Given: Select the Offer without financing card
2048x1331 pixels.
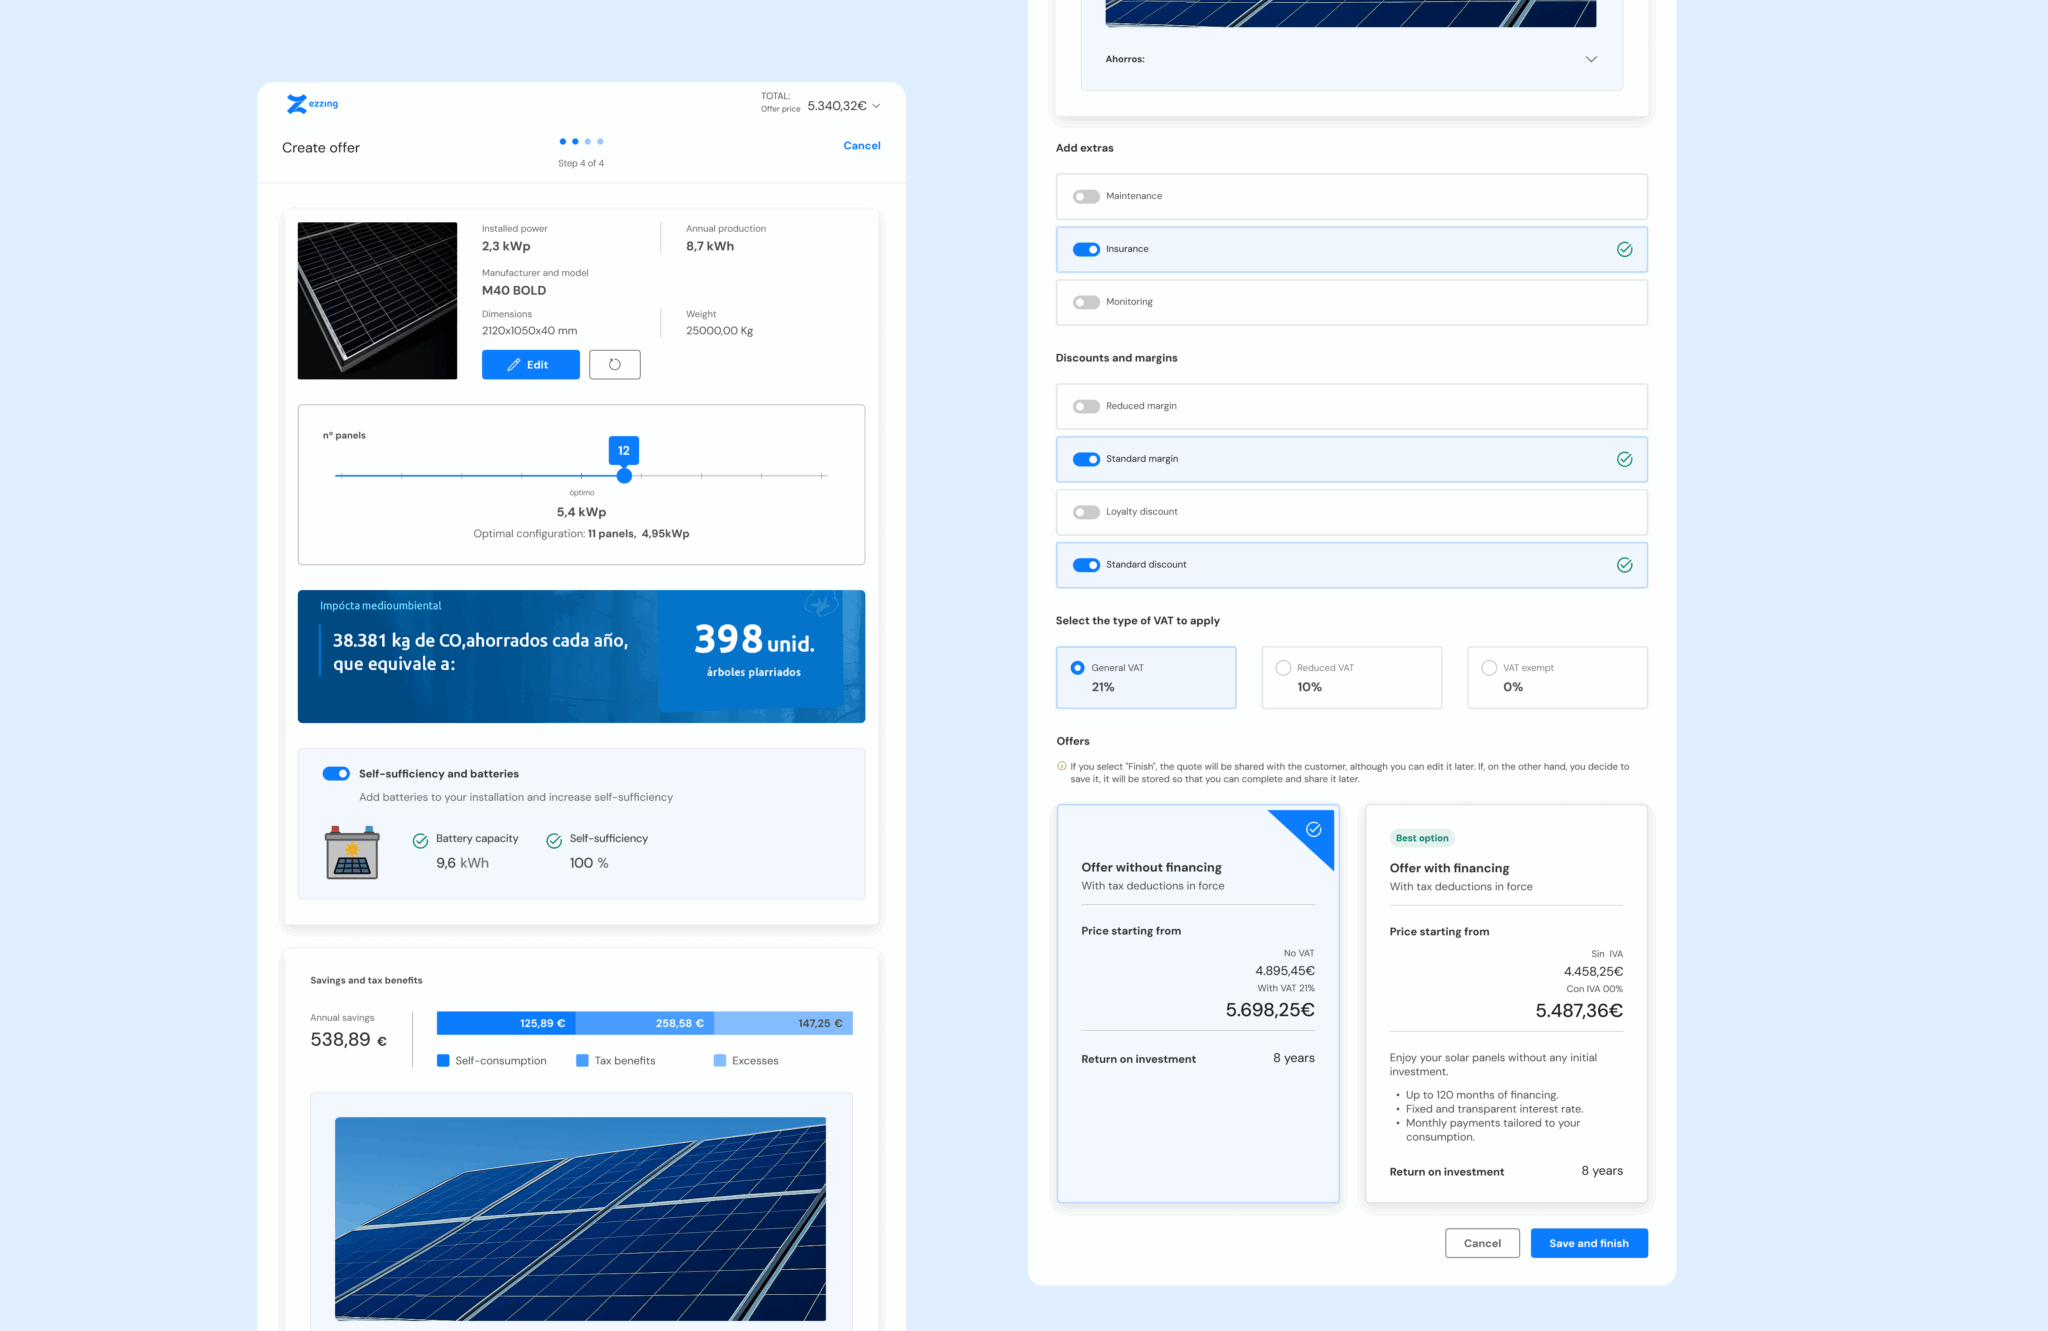Looking at the screenshot, I should point(1197,1002).
